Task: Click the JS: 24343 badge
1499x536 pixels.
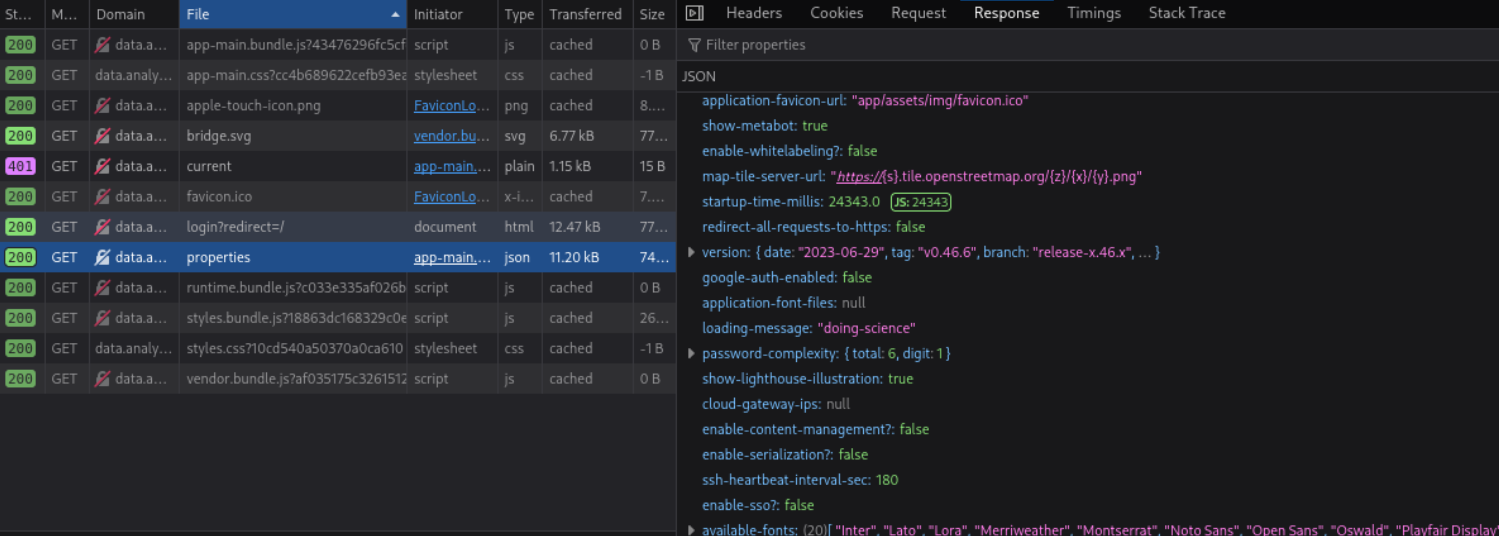Action: pyautogui.click(x=920, y=202)
